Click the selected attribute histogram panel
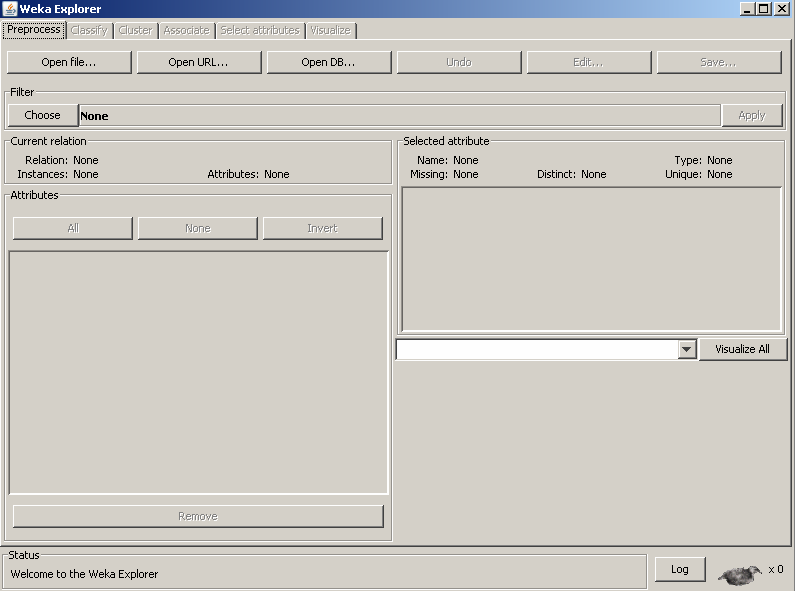Viewport: 795px width, 591px height. (591, 260)
